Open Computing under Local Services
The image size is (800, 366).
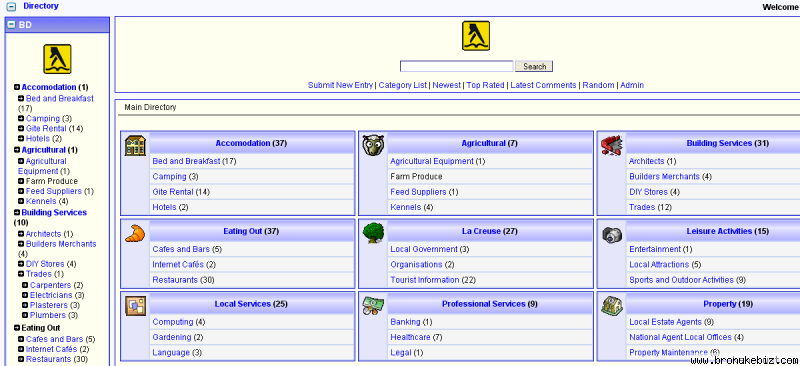[x=172, y=322]
